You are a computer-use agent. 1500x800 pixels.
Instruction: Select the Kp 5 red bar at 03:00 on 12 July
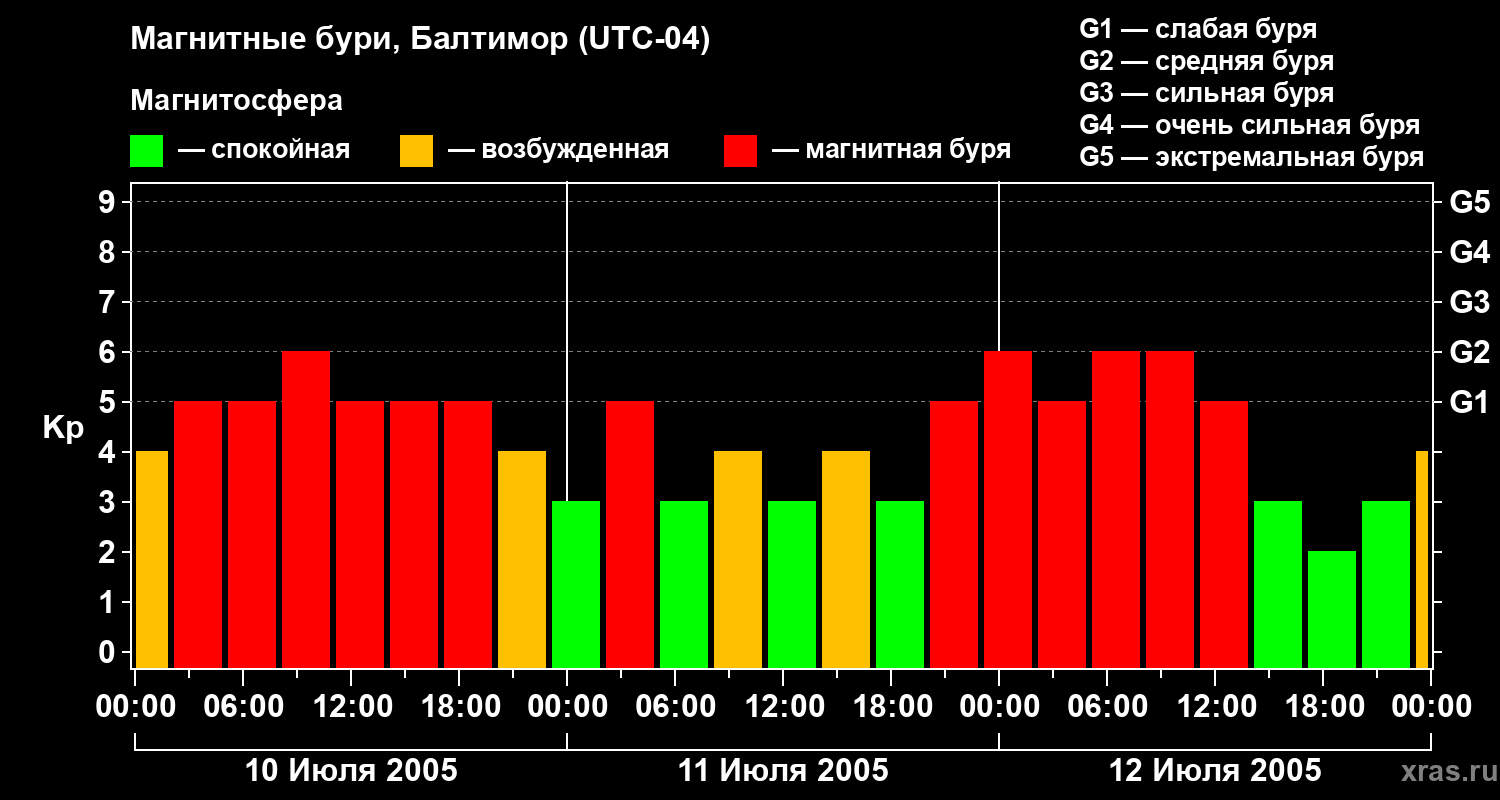[x=1062, y=535]
